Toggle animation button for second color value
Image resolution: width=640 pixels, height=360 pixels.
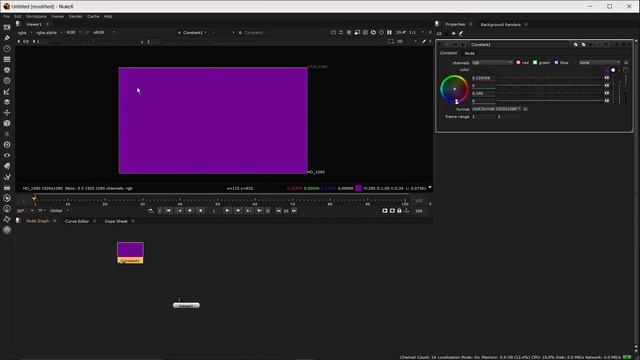(607, 86)
